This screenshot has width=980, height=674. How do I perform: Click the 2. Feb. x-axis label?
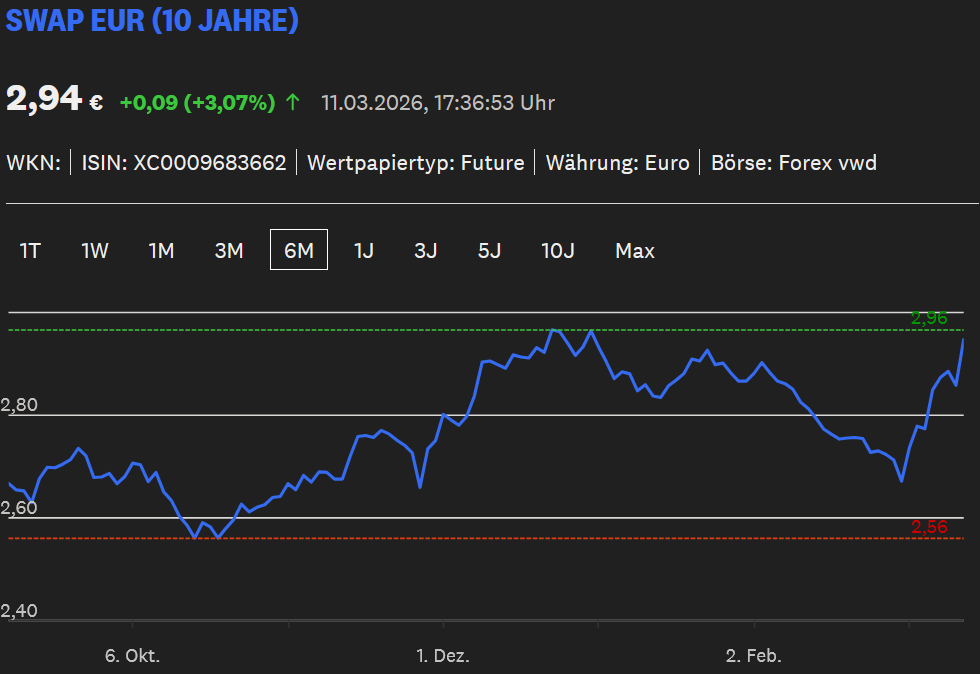(754, 655)
